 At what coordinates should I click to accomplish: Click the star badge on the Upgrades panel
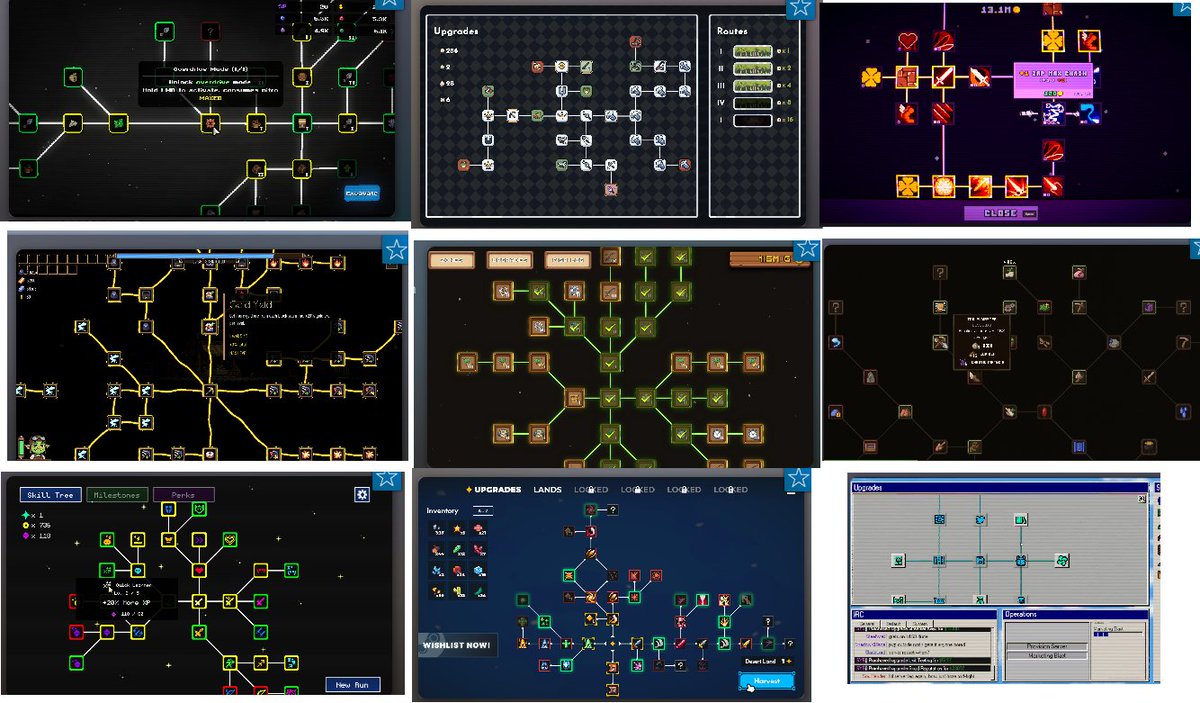(799, 9)
